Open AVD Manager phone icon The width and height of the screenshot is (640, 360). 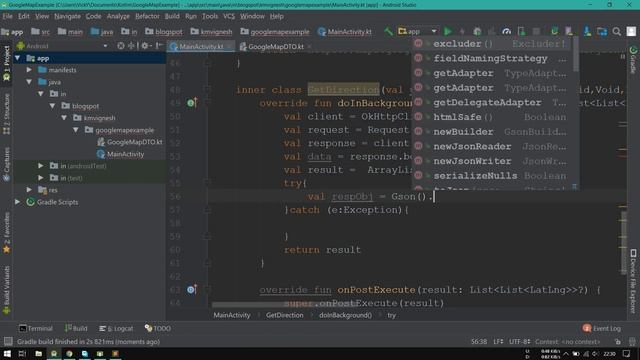[569, 31]
